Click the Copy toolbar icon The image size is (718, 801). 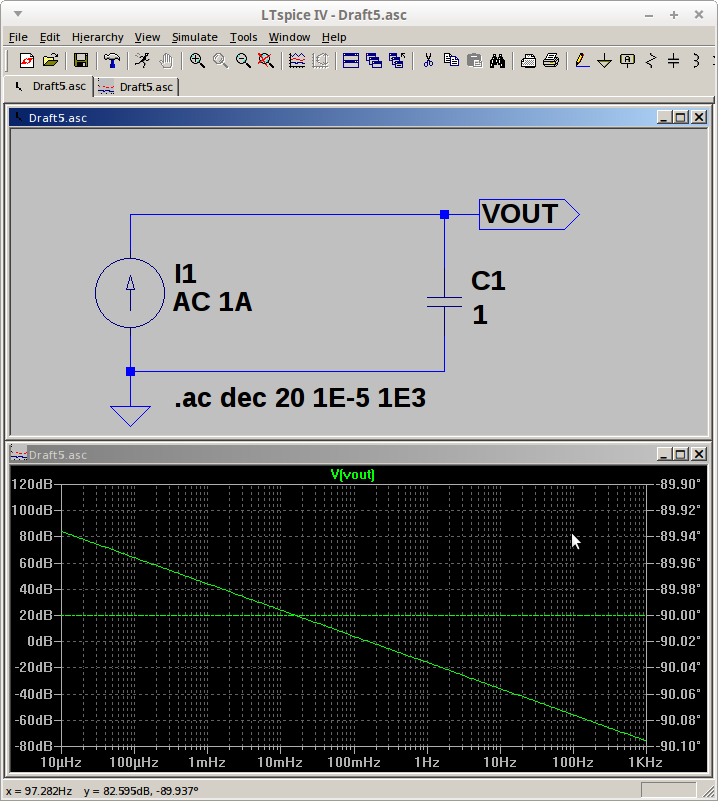[x=451, y=60]
